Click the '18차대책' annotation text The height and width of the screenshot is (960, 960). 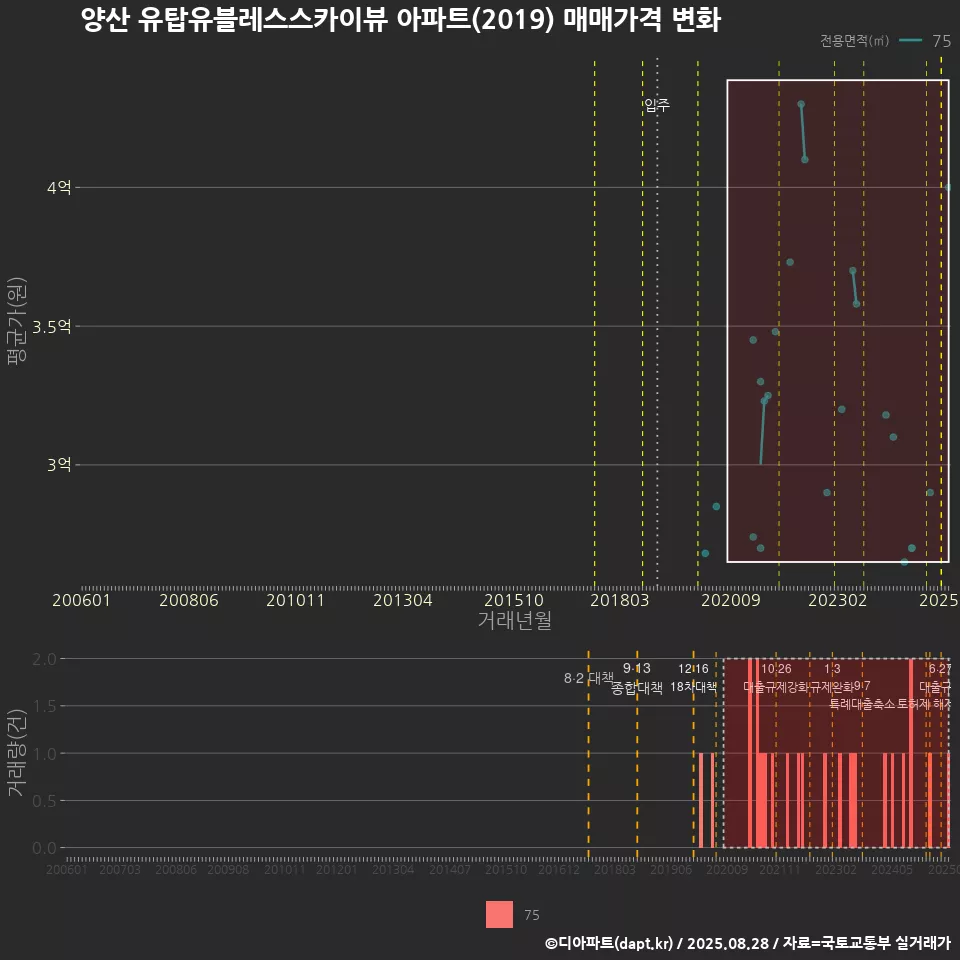pos(693,686)
